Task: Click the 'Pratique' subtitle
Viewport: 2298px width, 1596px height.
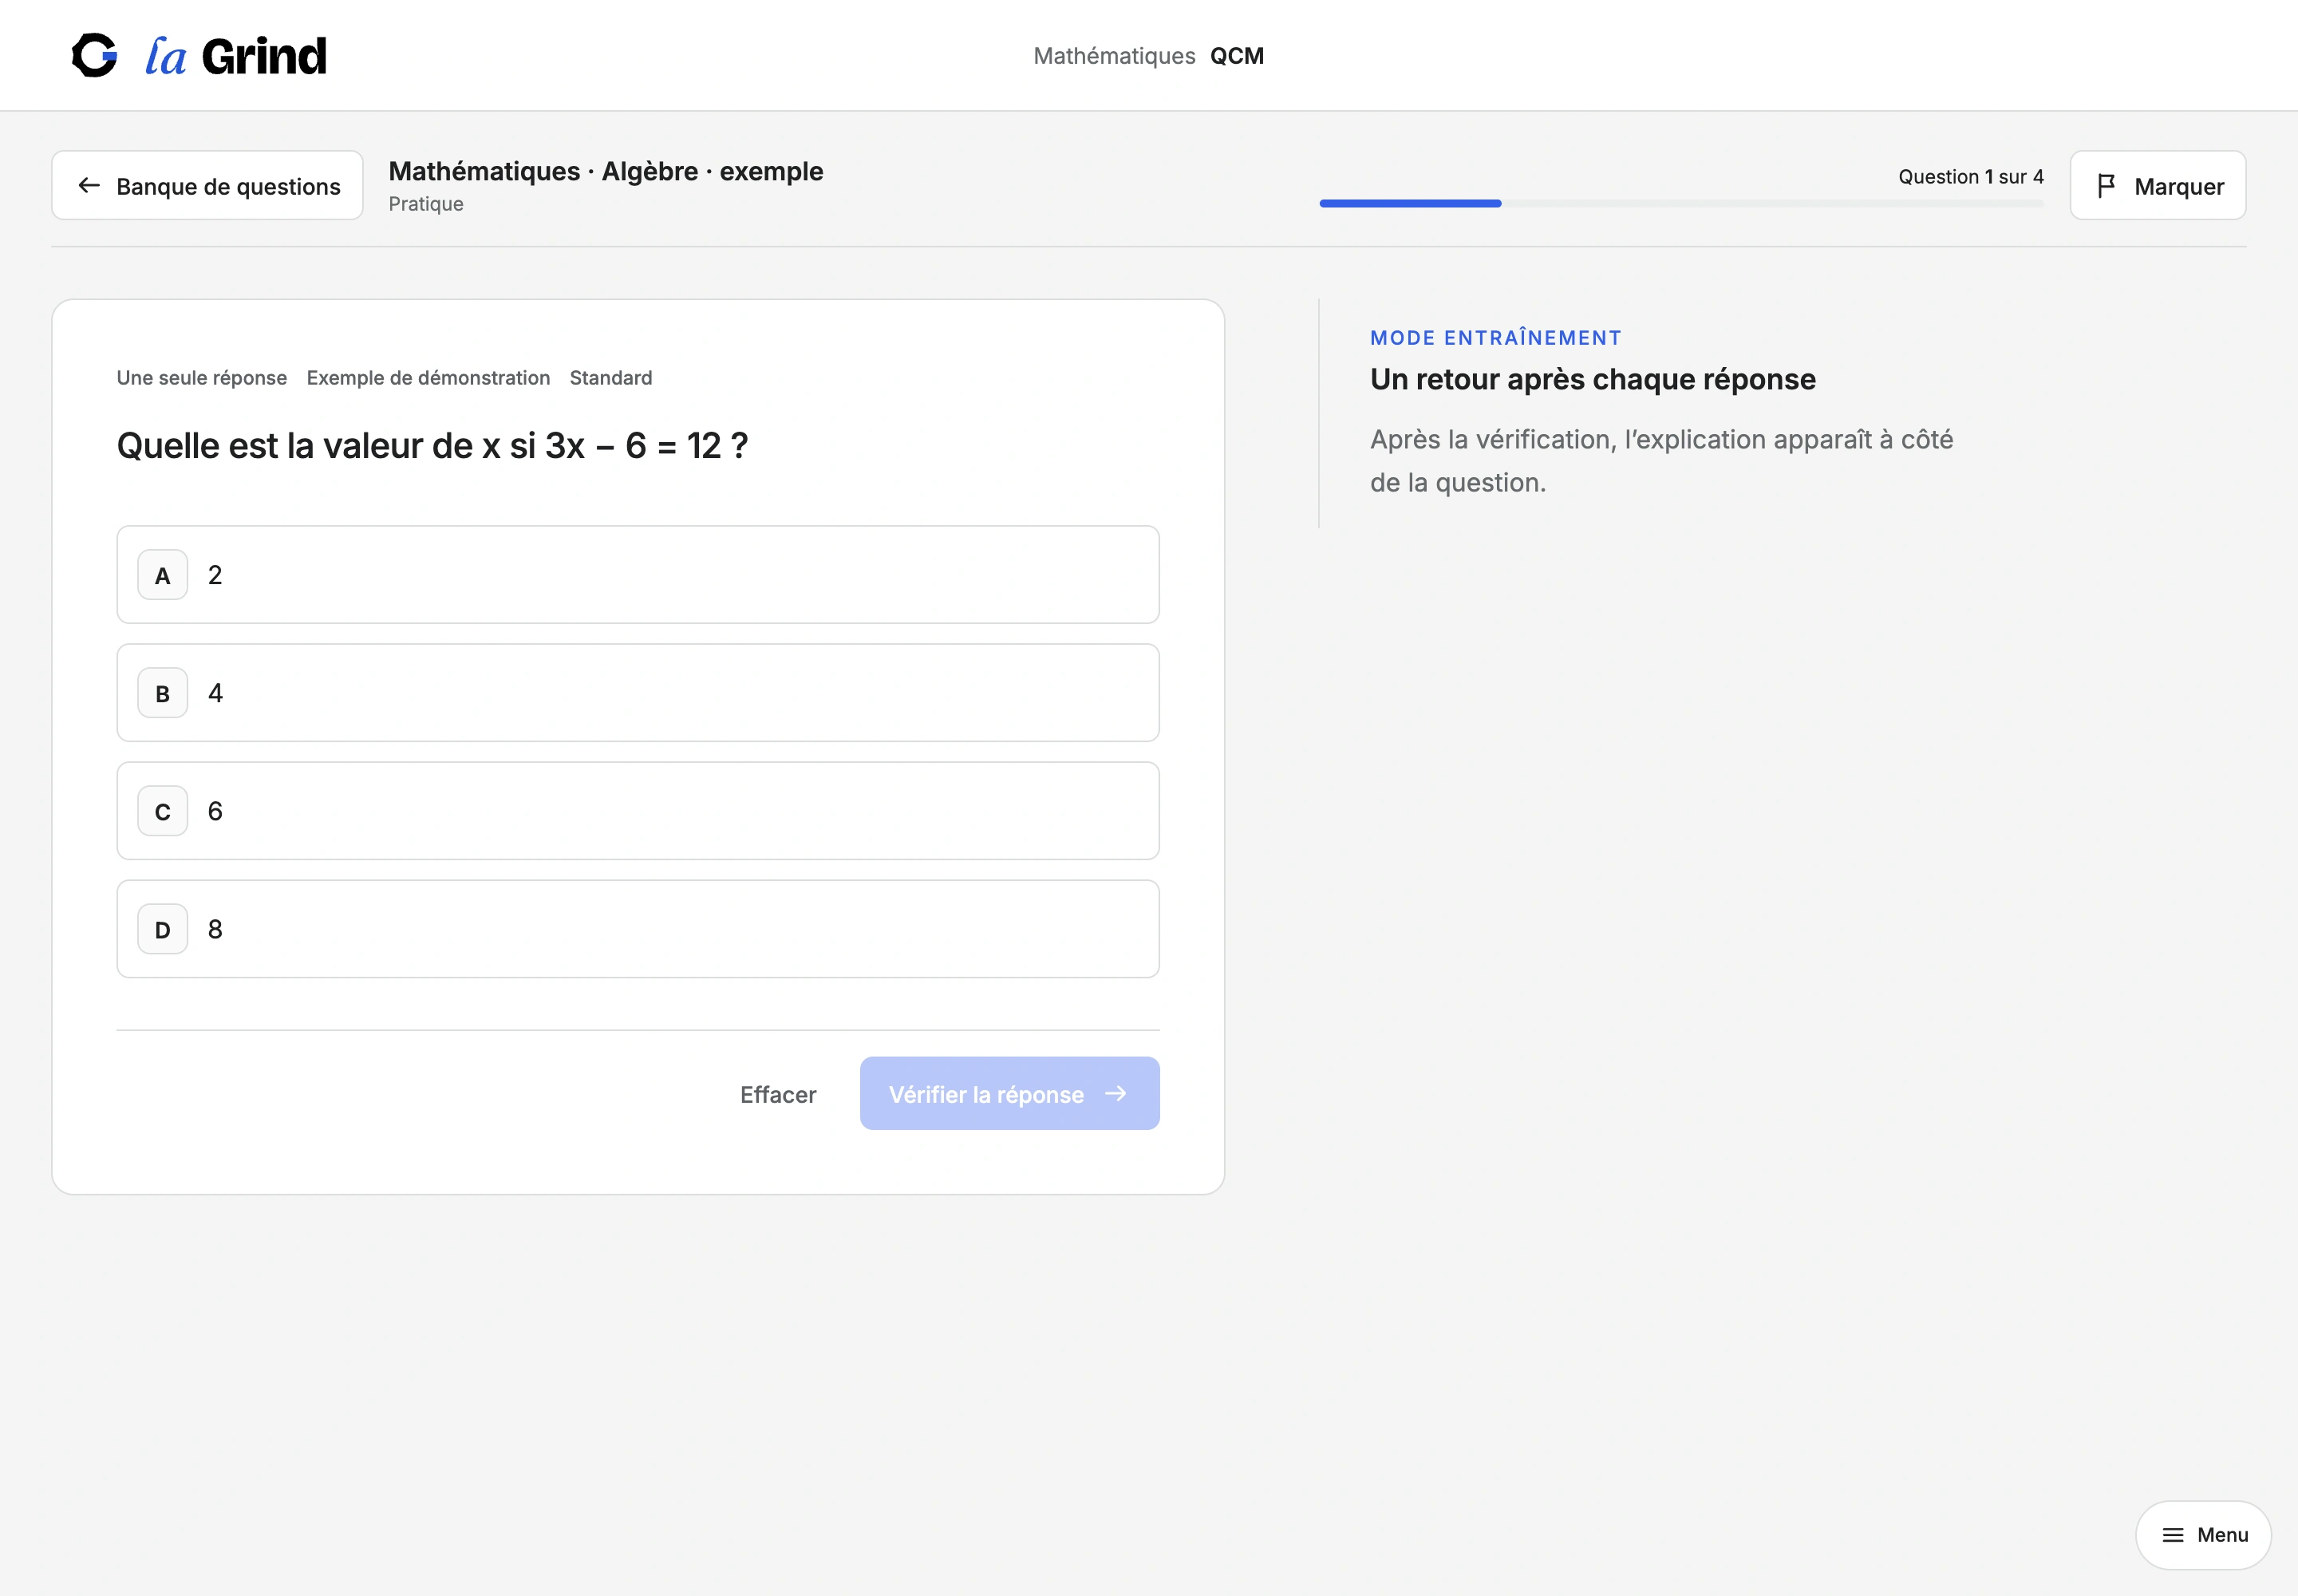Action: [x=426, y=204]
